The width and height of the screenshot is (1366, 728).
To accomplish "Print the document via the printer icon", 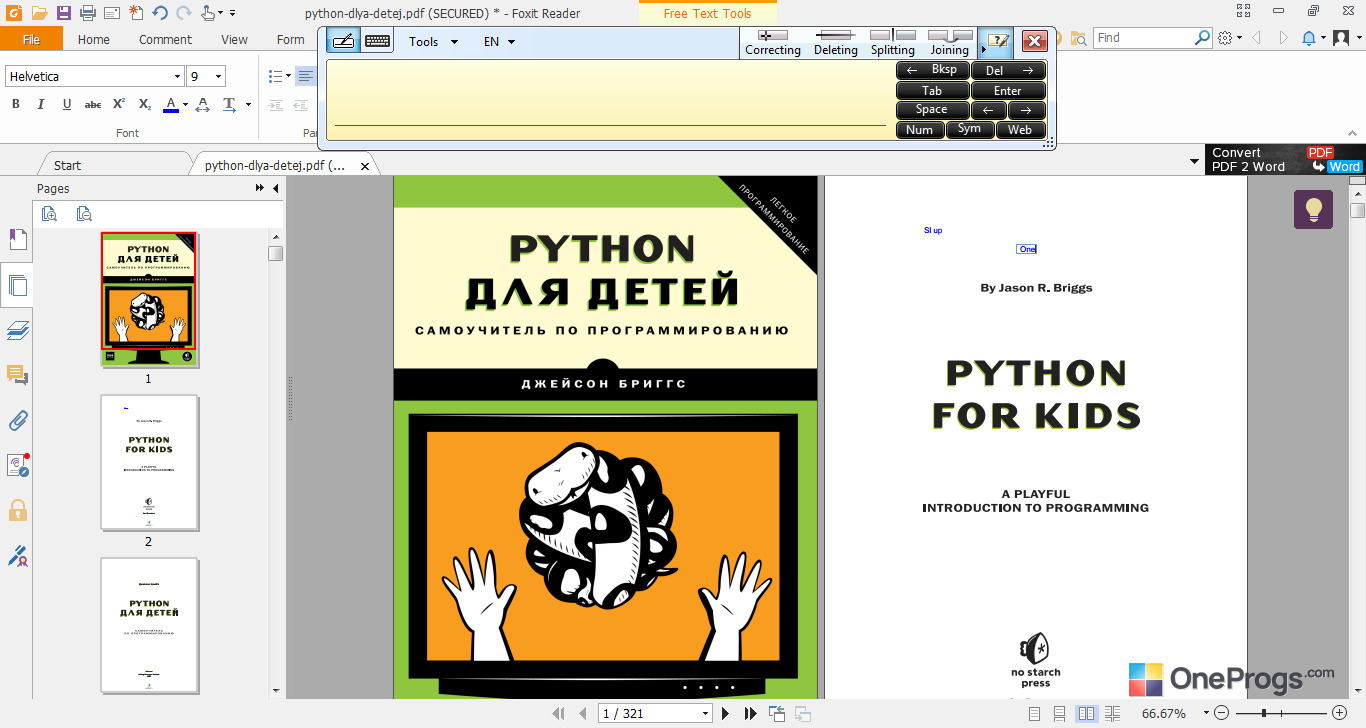I will click(87, 13).
